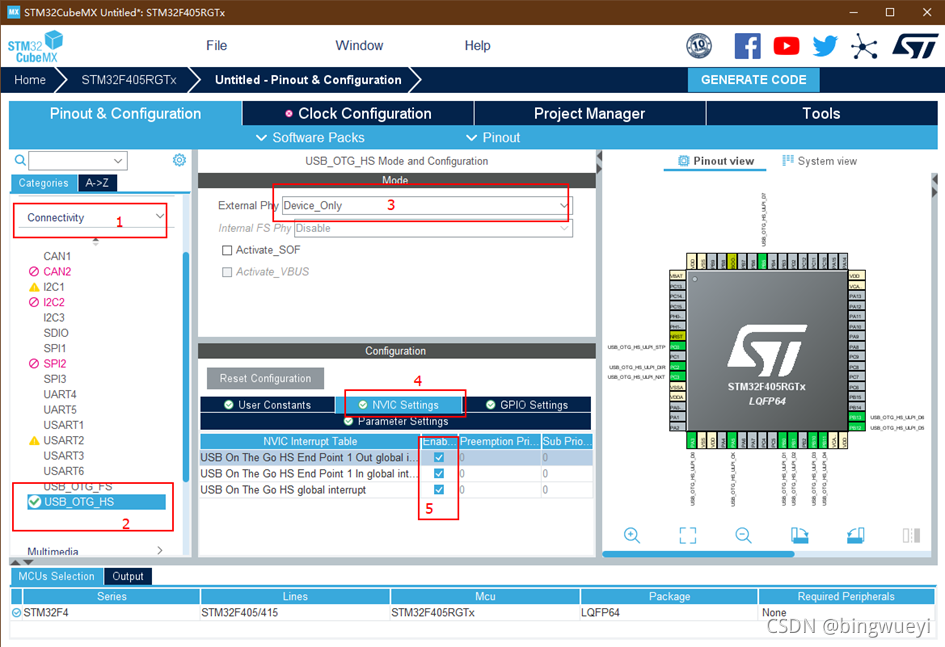The image size is (945, 647).
Task: Open the categories gear settings icon
Action: [179, 160]
